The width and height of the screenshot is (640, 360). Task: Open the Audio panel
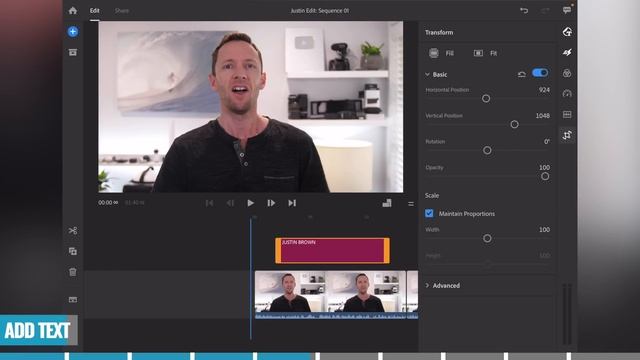tap(567, 114)
